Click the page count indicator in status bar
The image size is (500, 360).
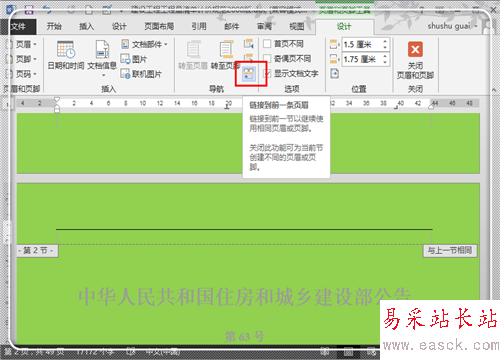coord(33,351)
